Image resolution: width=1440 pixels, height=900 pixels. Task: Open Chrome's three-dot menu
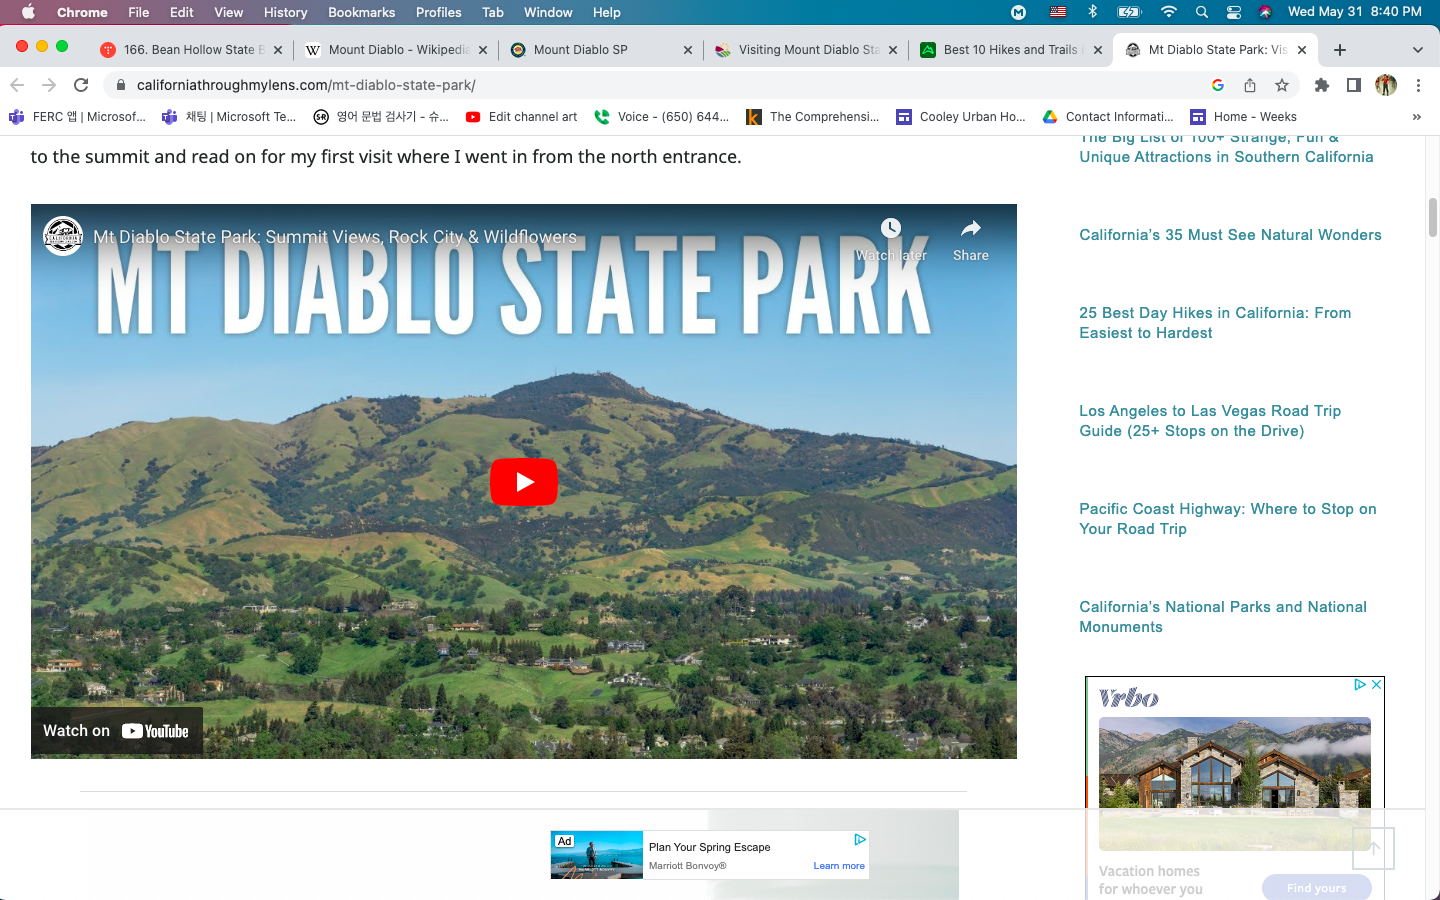pyautogui.click(x=1418, y=85)
